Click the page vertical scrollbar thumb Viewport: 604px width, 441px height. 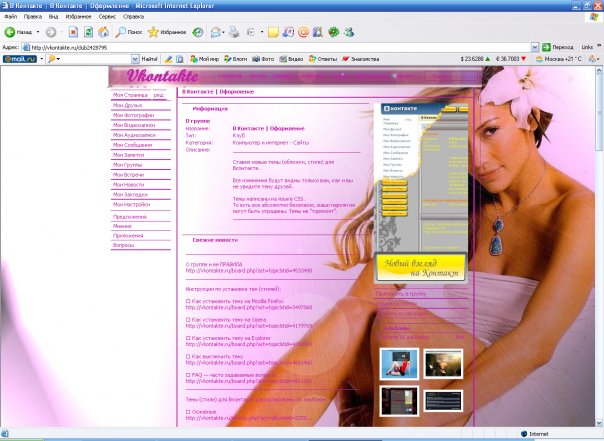(599, 112)
